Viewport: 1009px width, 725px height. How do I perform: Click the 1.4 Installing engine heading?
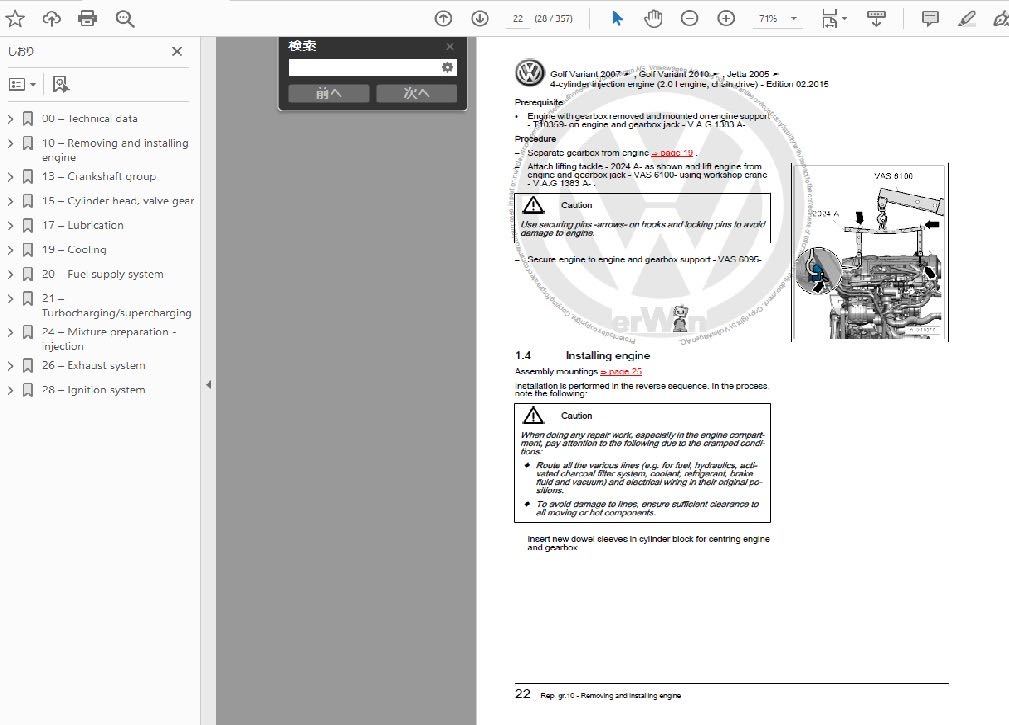pyautogui.click(x=582, y=355)
